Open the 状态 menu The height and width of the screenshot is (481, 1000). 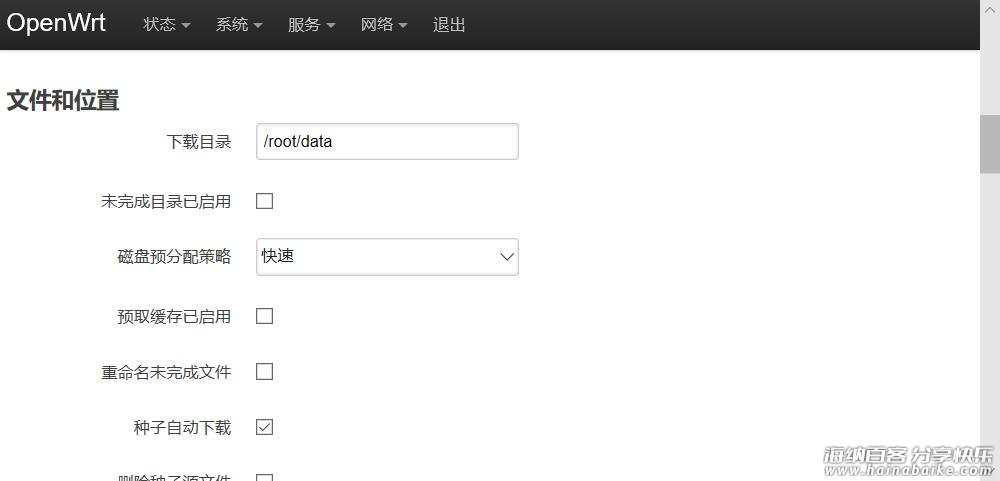(x=166, y=25)
